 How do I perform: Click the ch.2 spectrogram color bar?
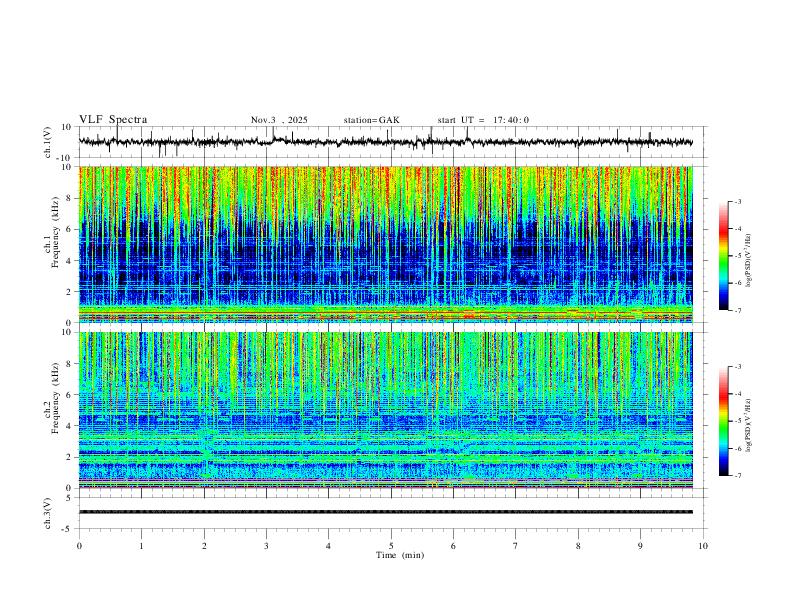[x=724, y=421]
